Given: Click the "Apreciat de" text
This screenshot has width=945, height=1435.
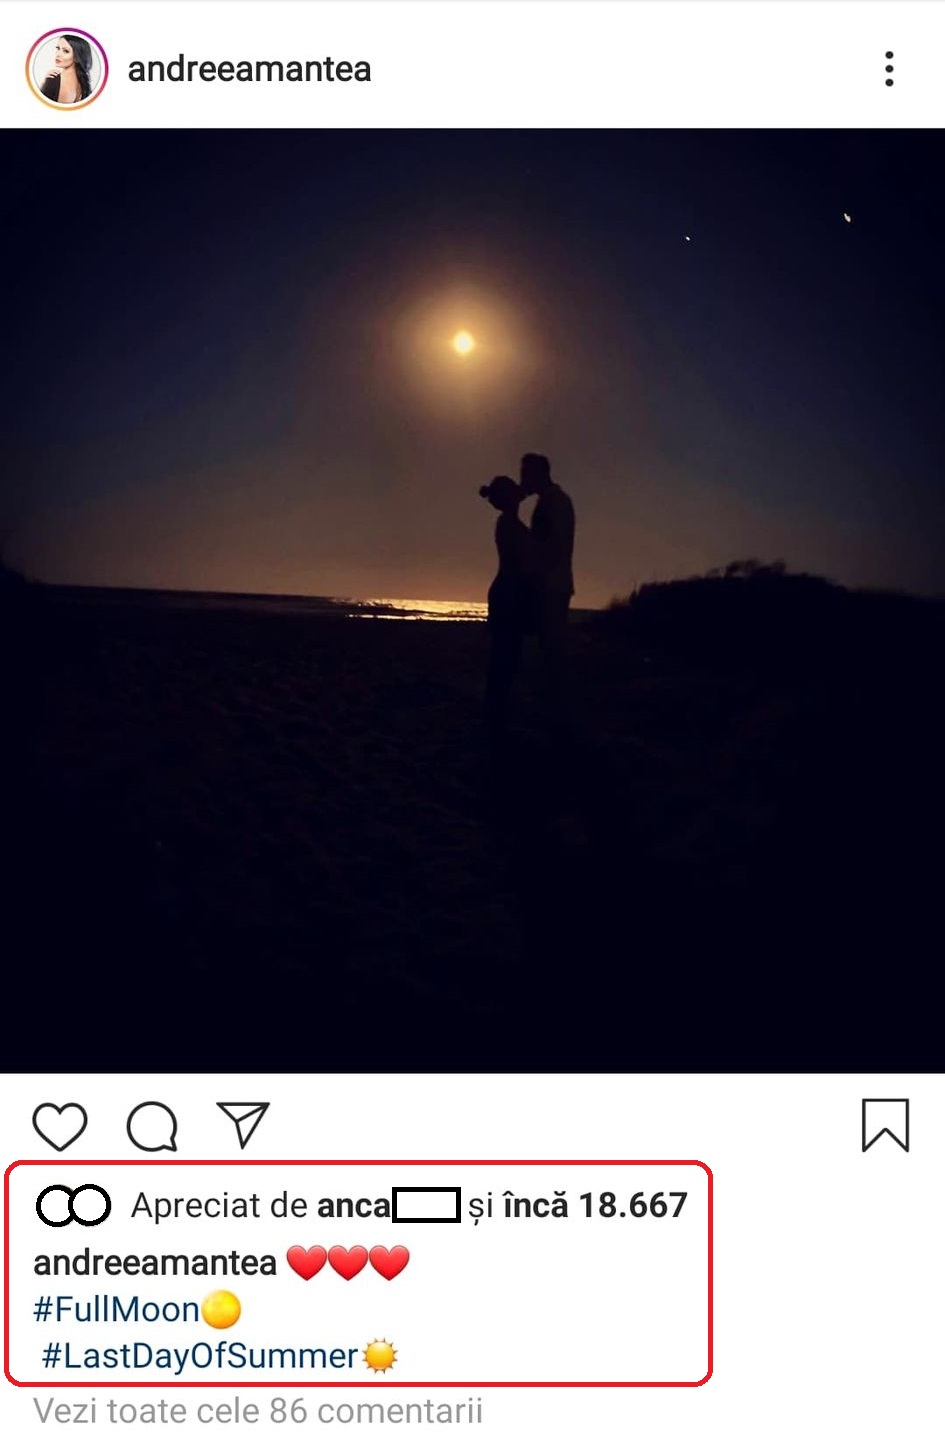Looking at the screenshot, I should coord(220,1205).
